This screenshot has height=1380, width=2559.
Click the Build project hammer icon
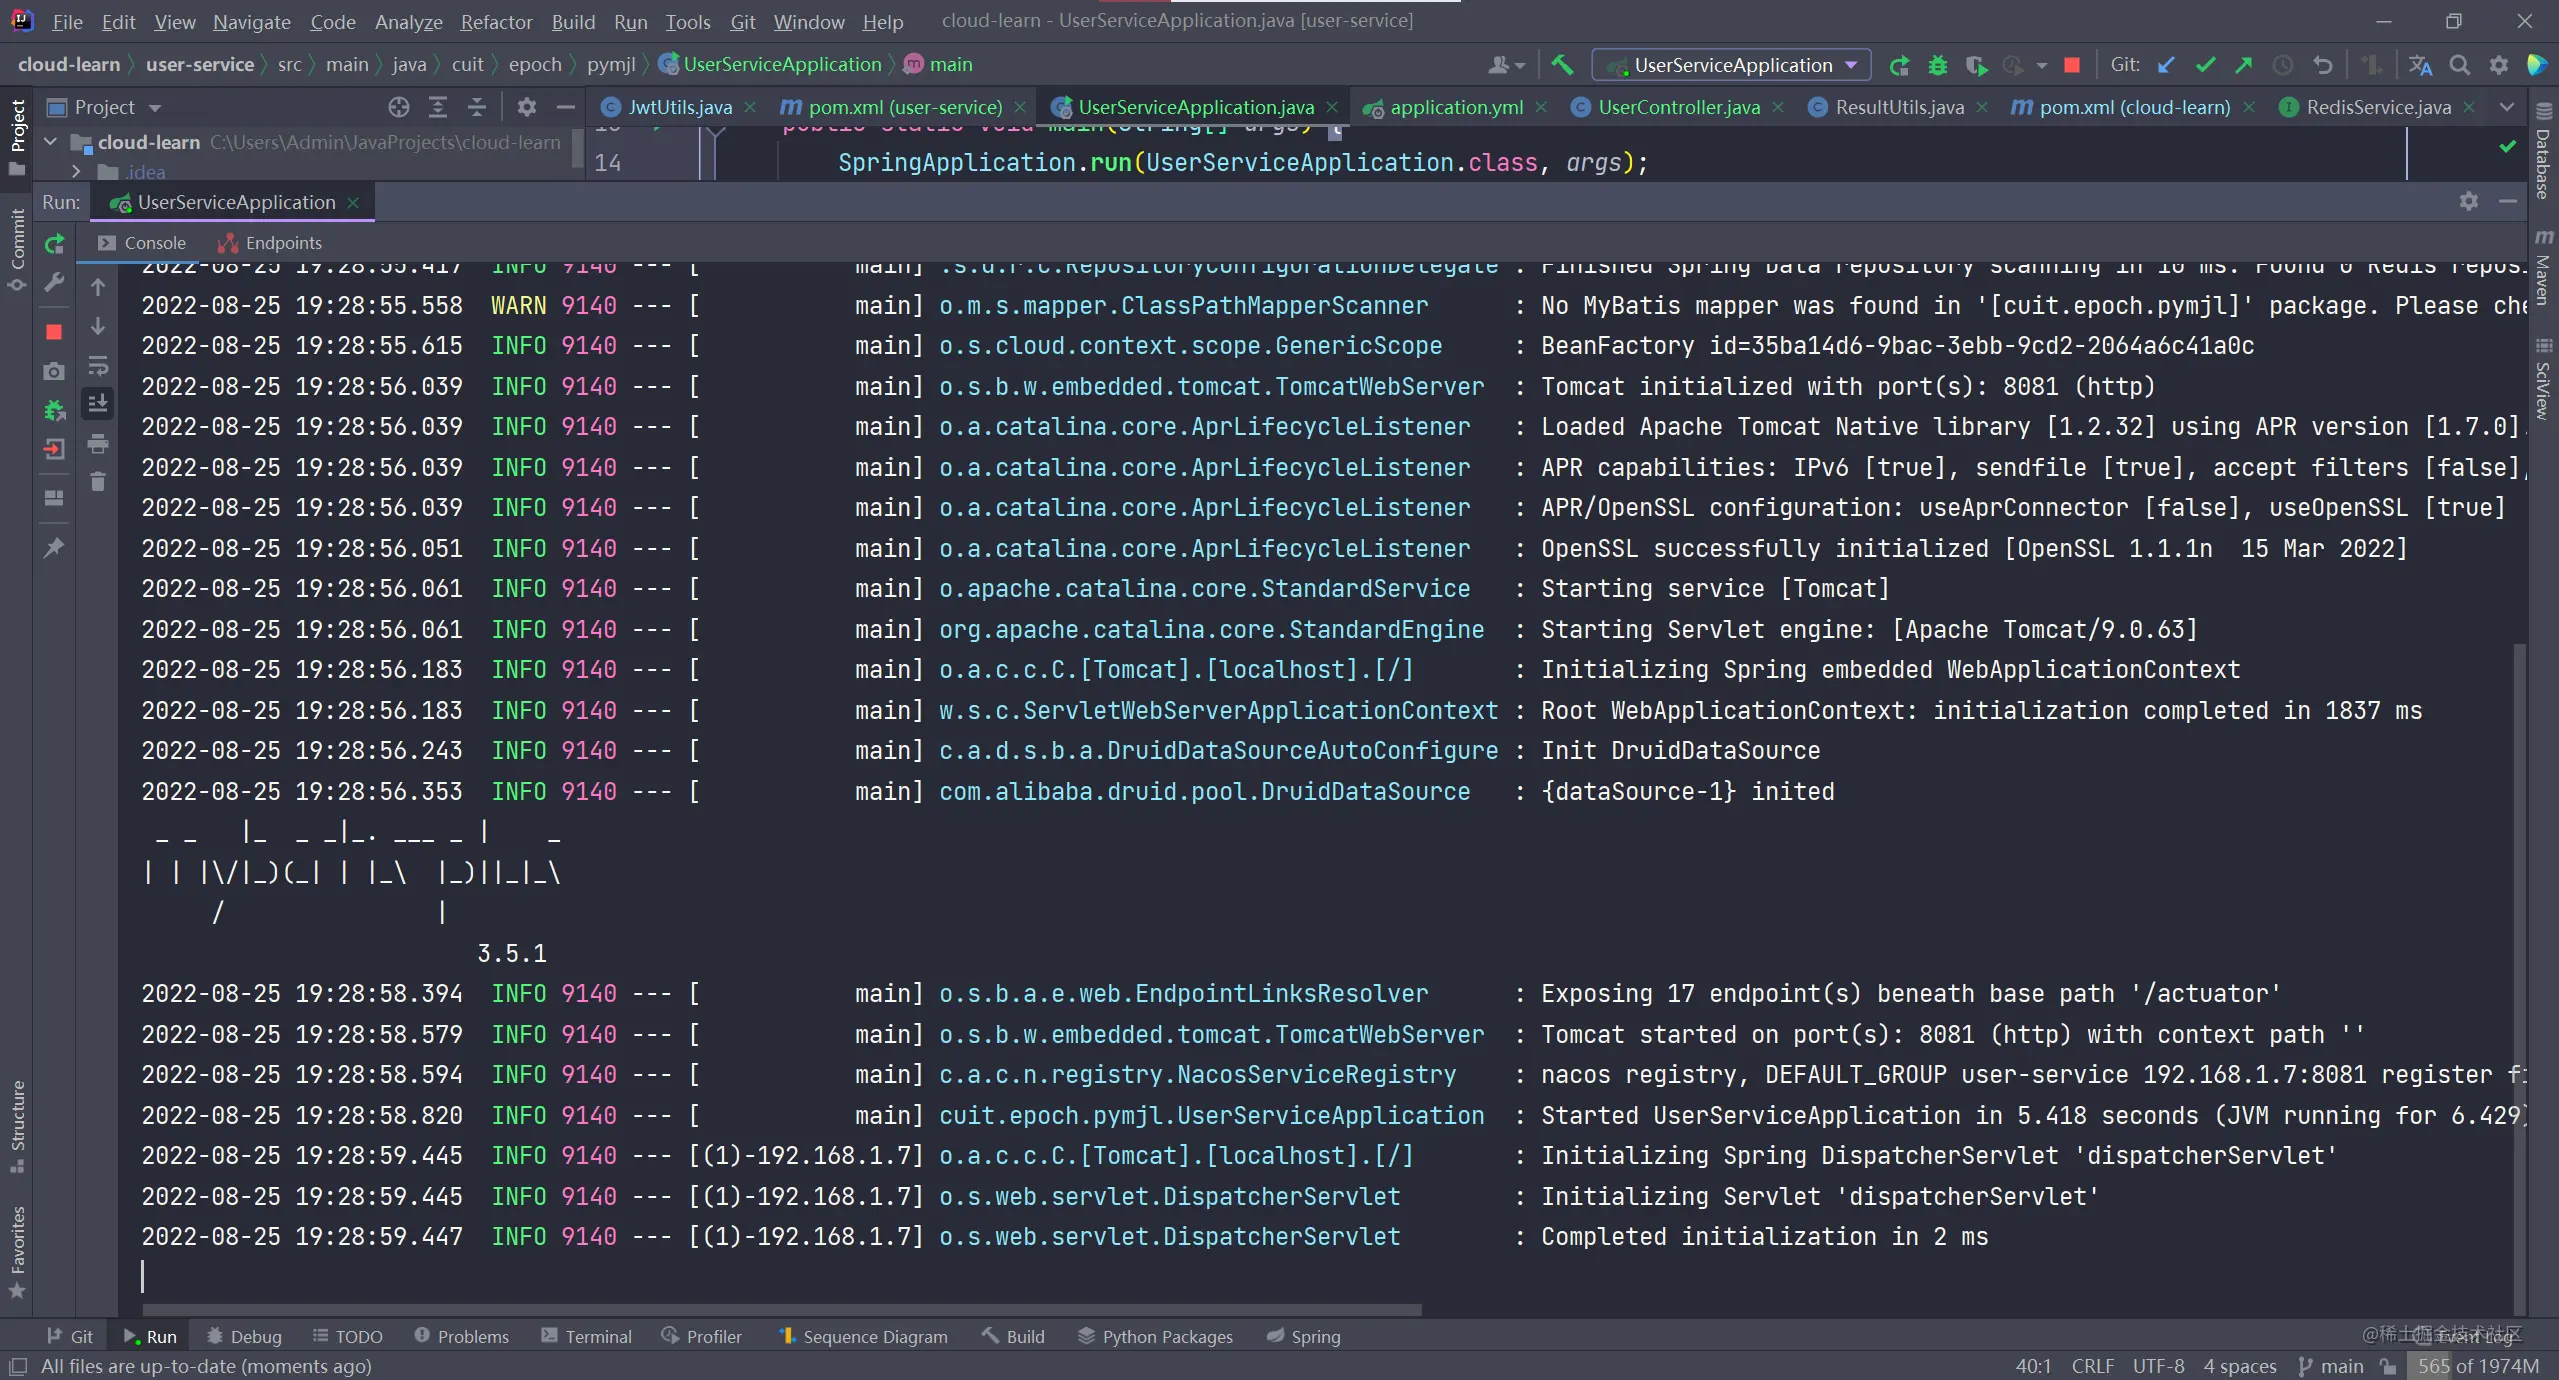1561,65
